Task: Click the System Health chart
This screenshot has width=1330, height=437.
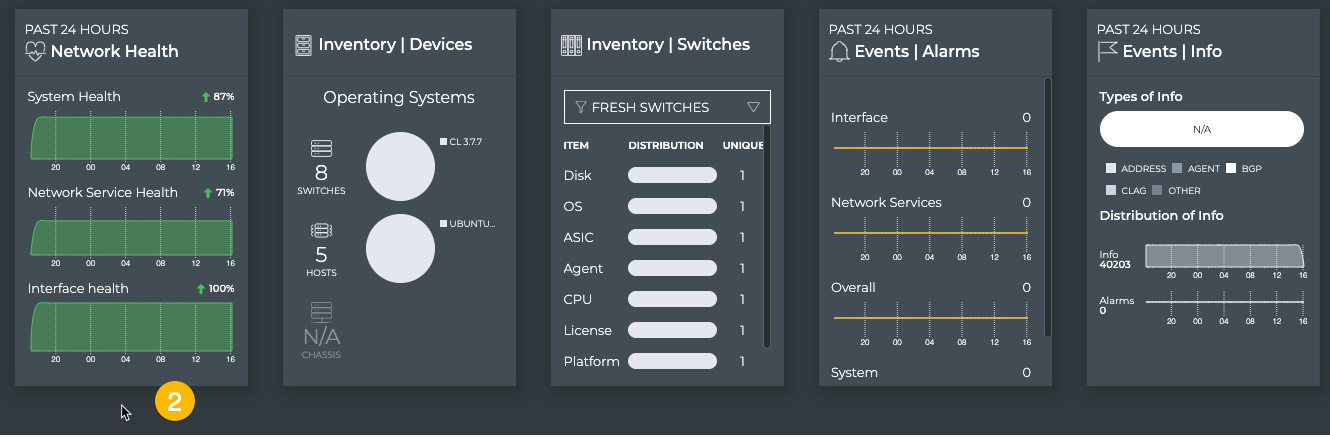Action: 132,137
